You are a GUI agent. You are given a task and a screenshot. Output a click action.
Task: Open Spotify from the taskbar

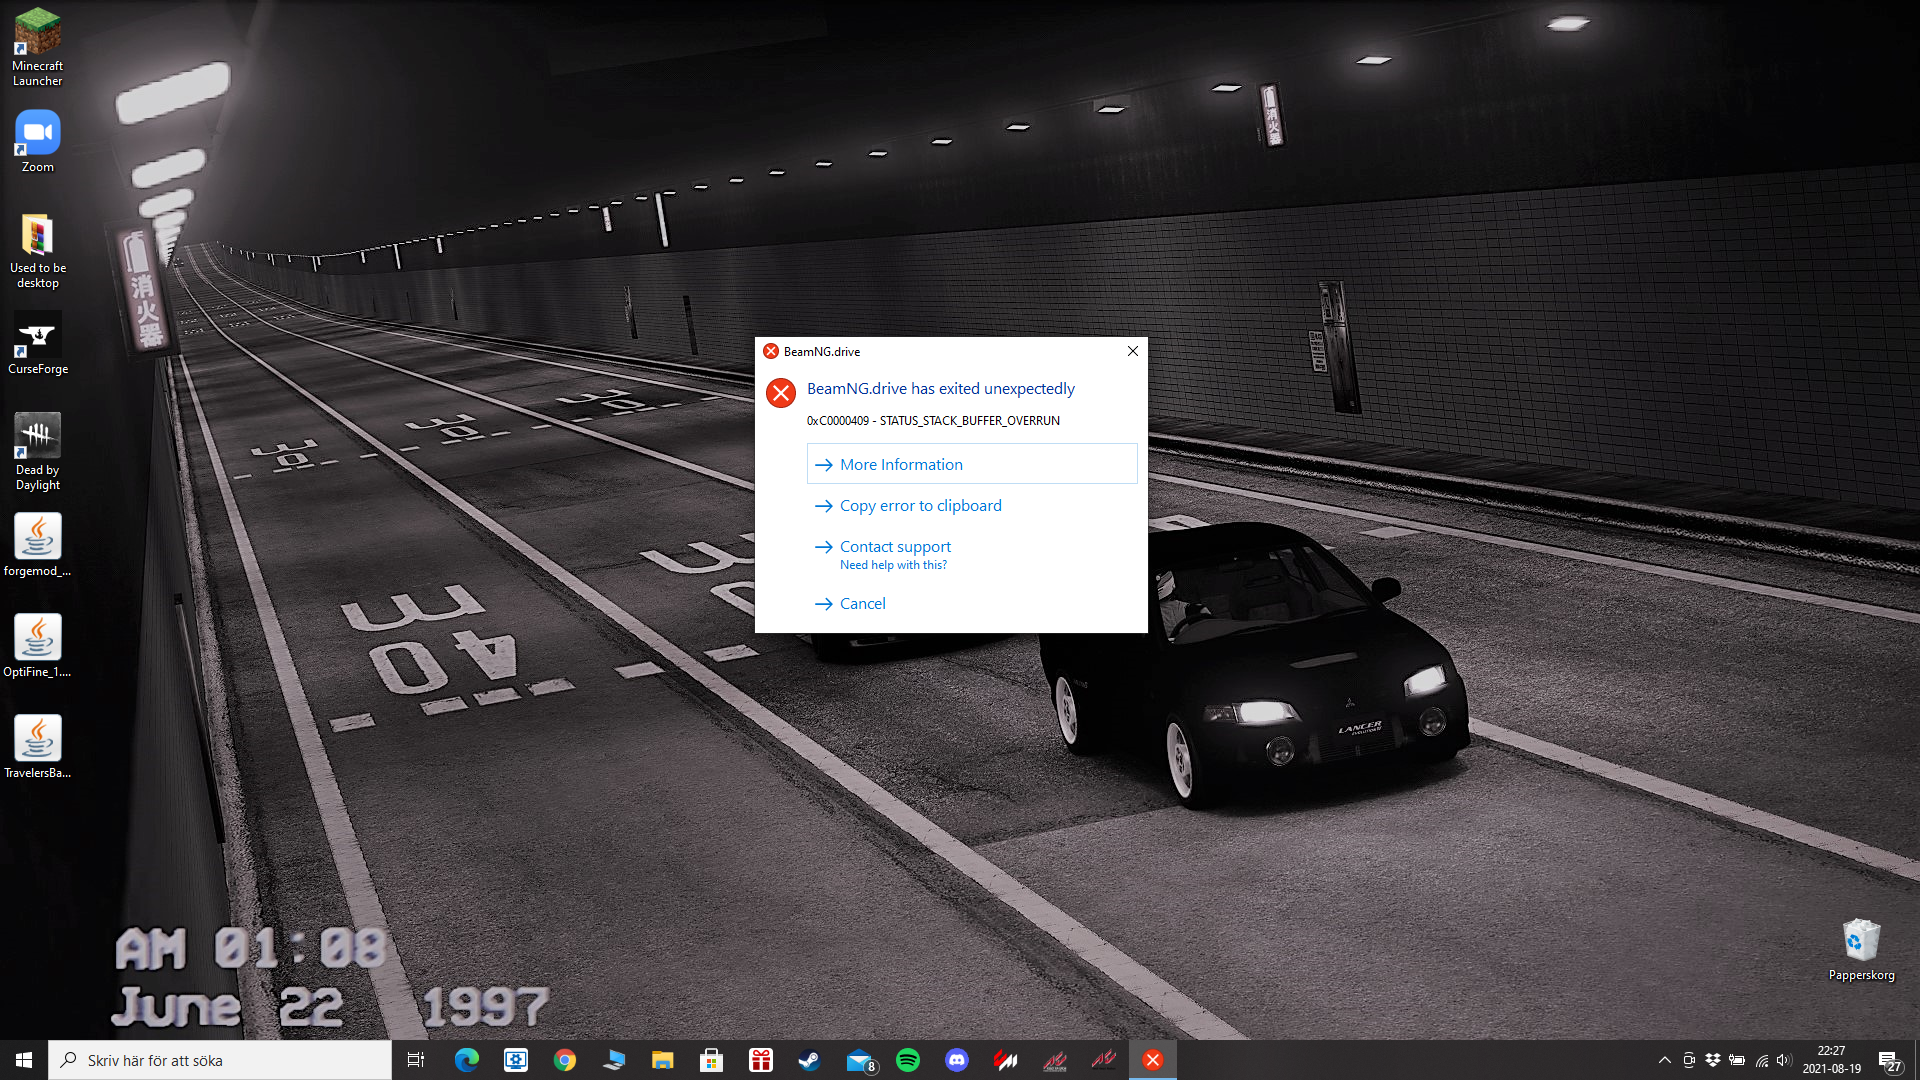(x=908, y=1060)
